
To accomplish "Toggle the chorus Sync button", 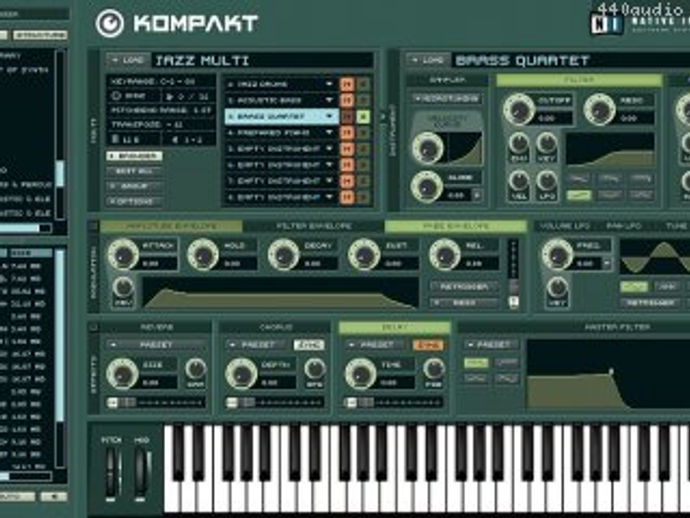I will pyautogui.click(x=309, y=345).
